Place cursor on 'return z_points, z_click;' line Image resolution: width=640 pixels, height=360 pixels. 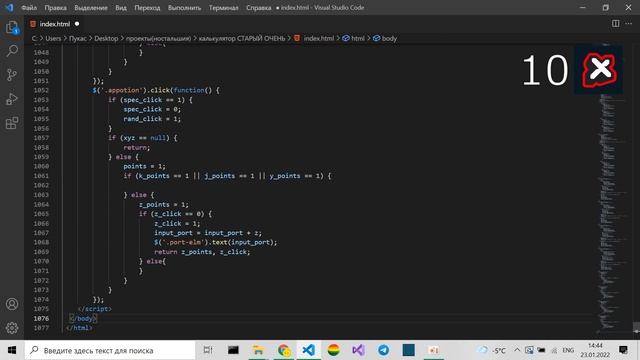click(202, 252)
